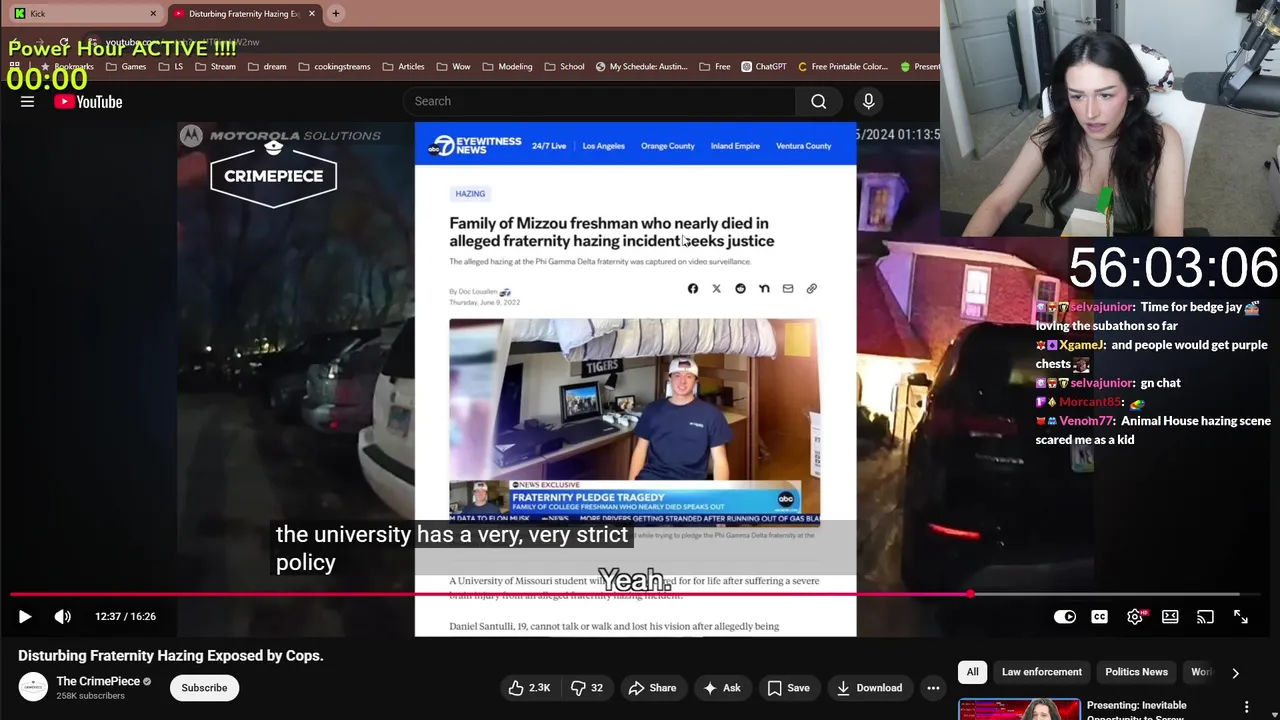Download the video

[x=869, y=688]
